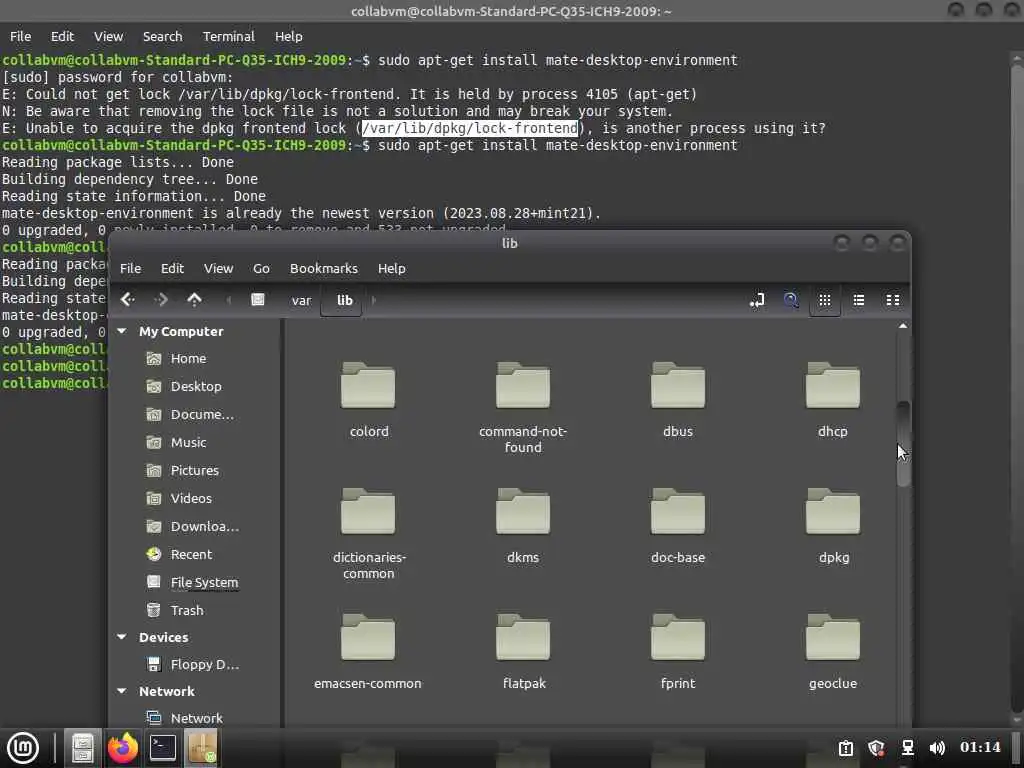Open the Search menu in terminal window

[163, 37]
